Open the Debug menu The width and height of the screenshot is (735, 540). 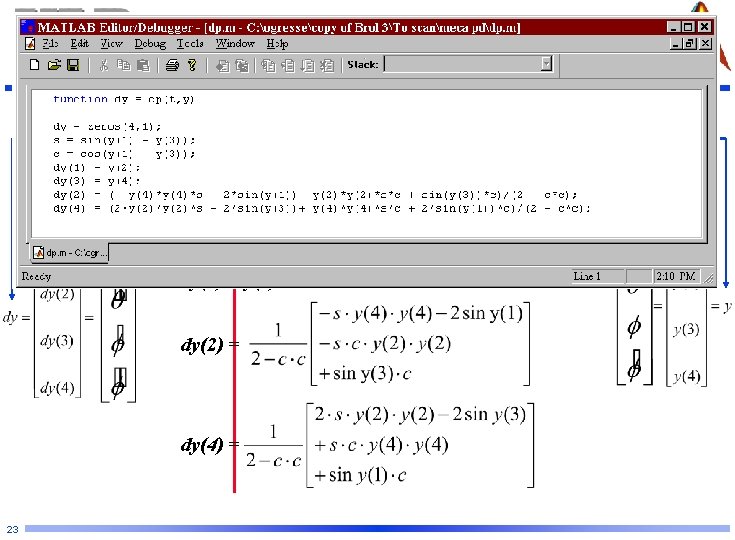tap(150, 44)
